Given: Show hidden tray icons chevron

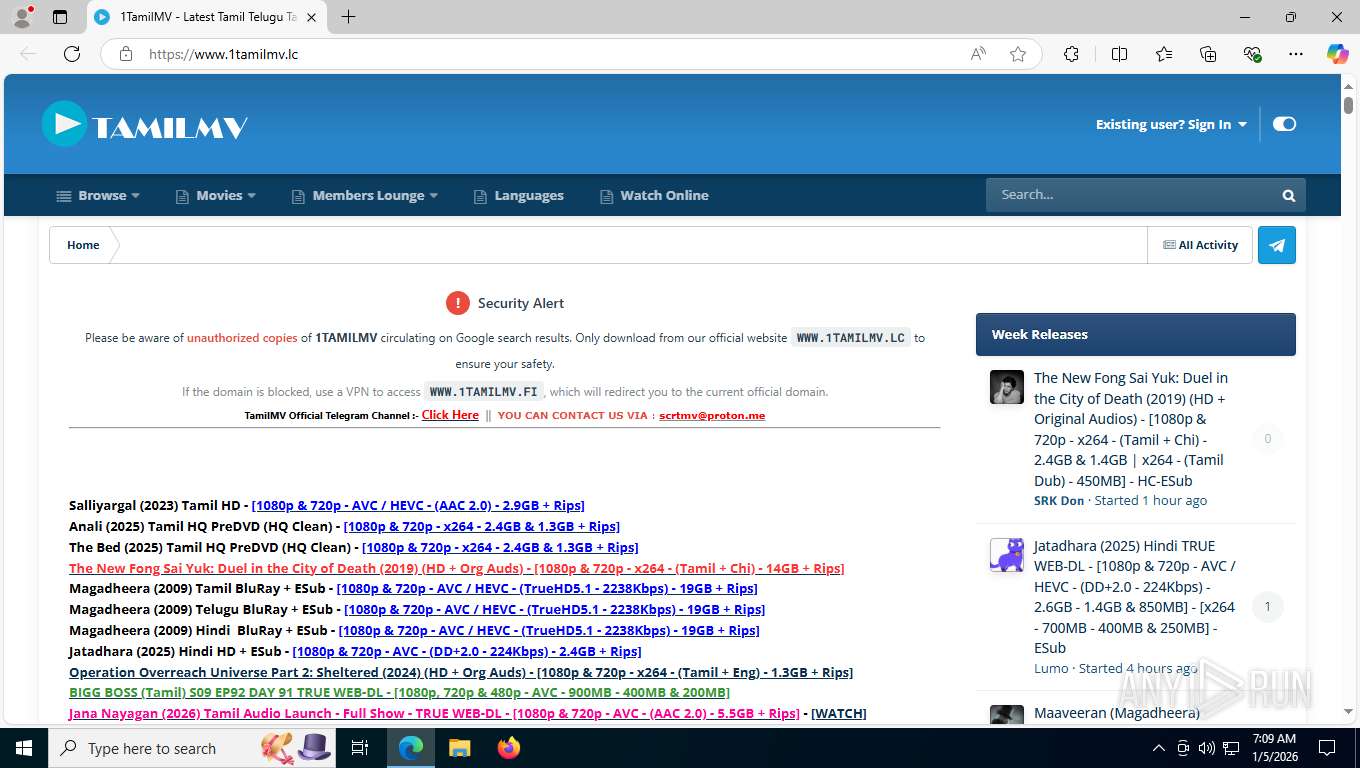Looking at the screenshot, I should (x=1159, y=748).
